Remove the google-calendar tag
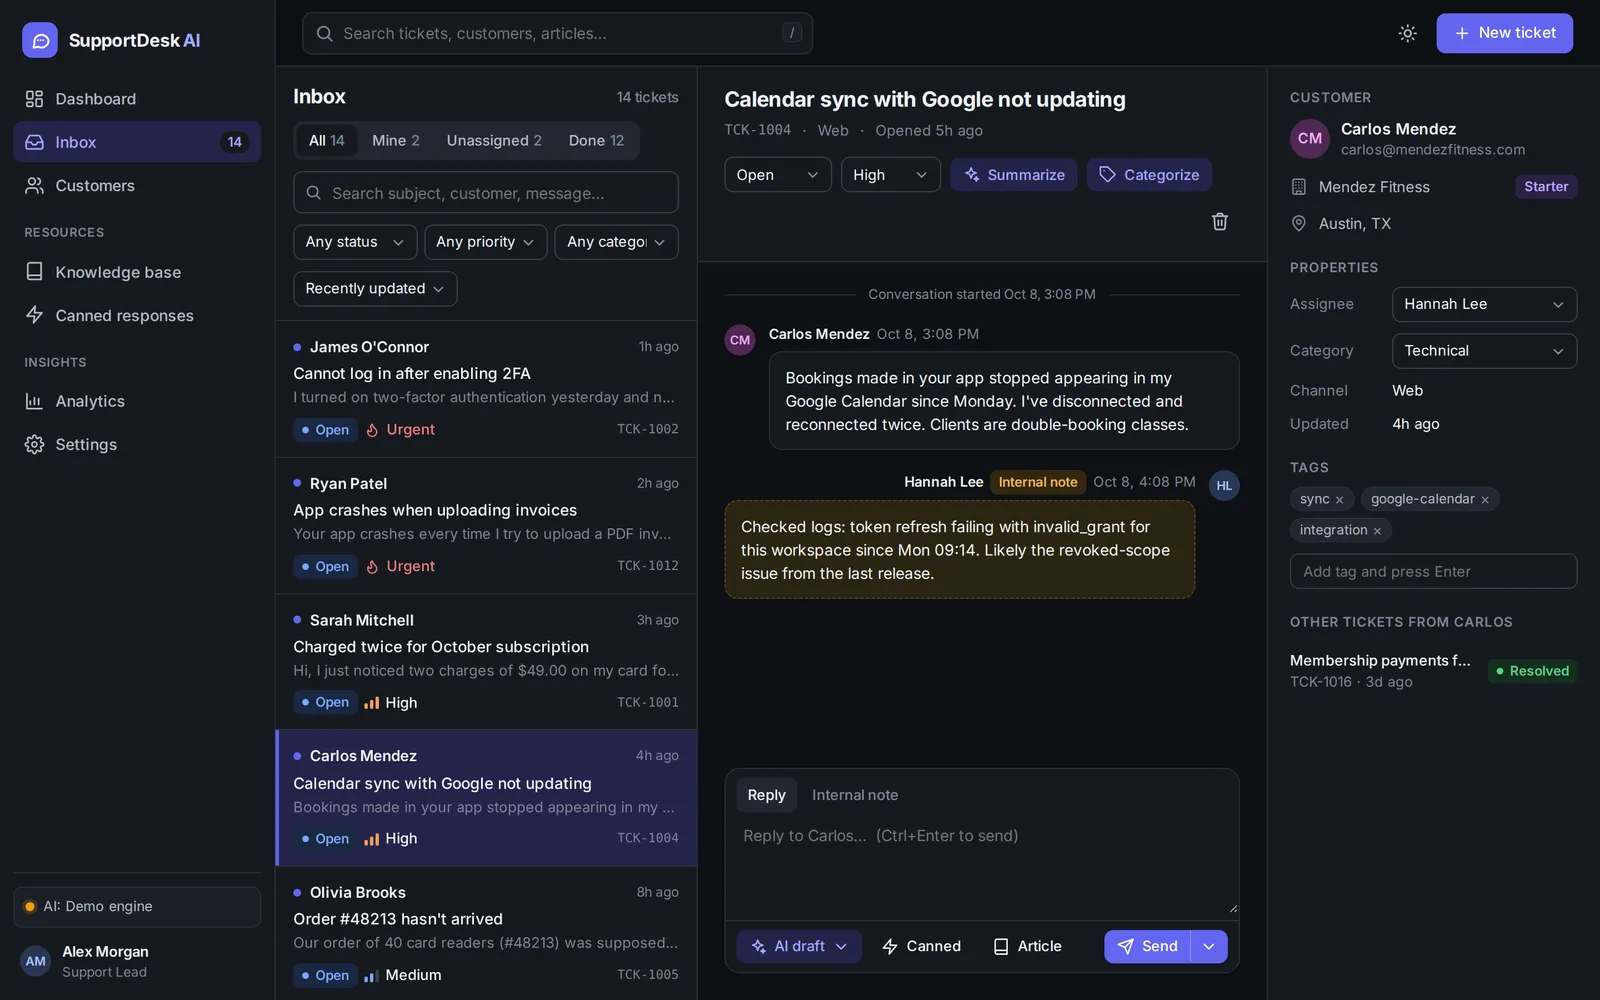The width and height of the screenshot is (1600, 1000). point(1485,500)
